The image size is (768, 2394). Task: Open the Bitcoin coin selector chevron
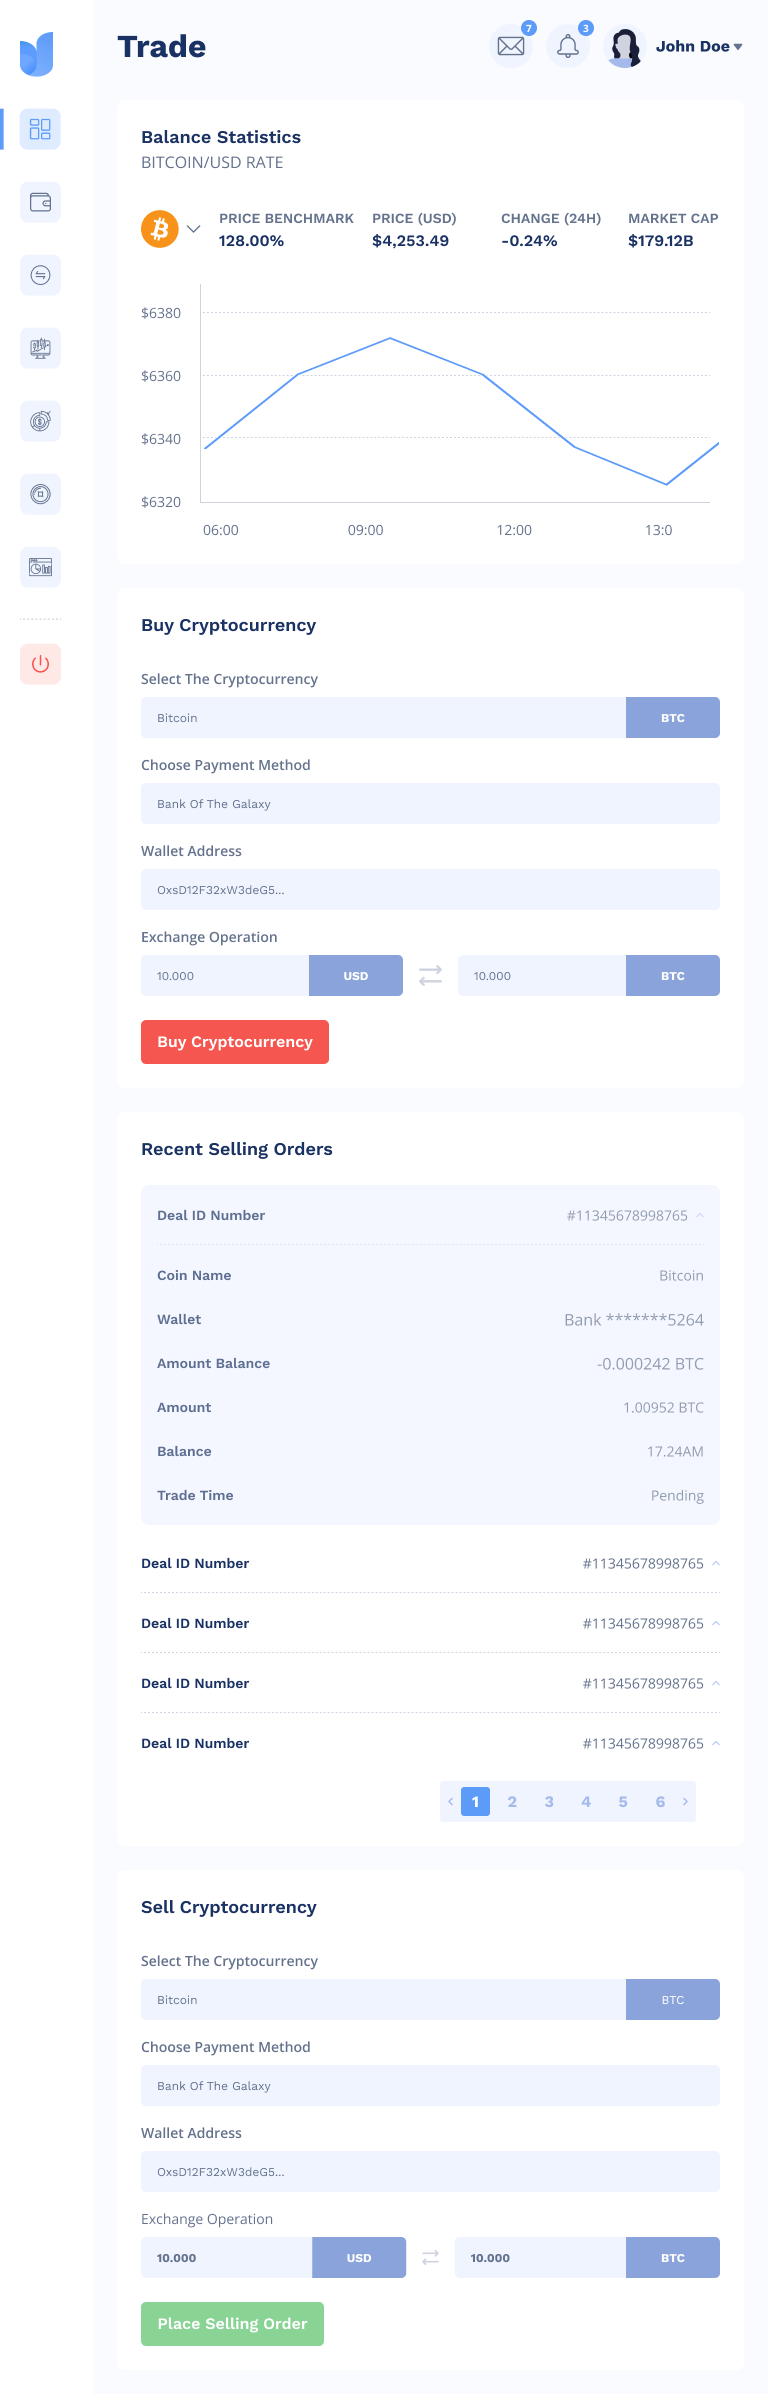[194, 229]
